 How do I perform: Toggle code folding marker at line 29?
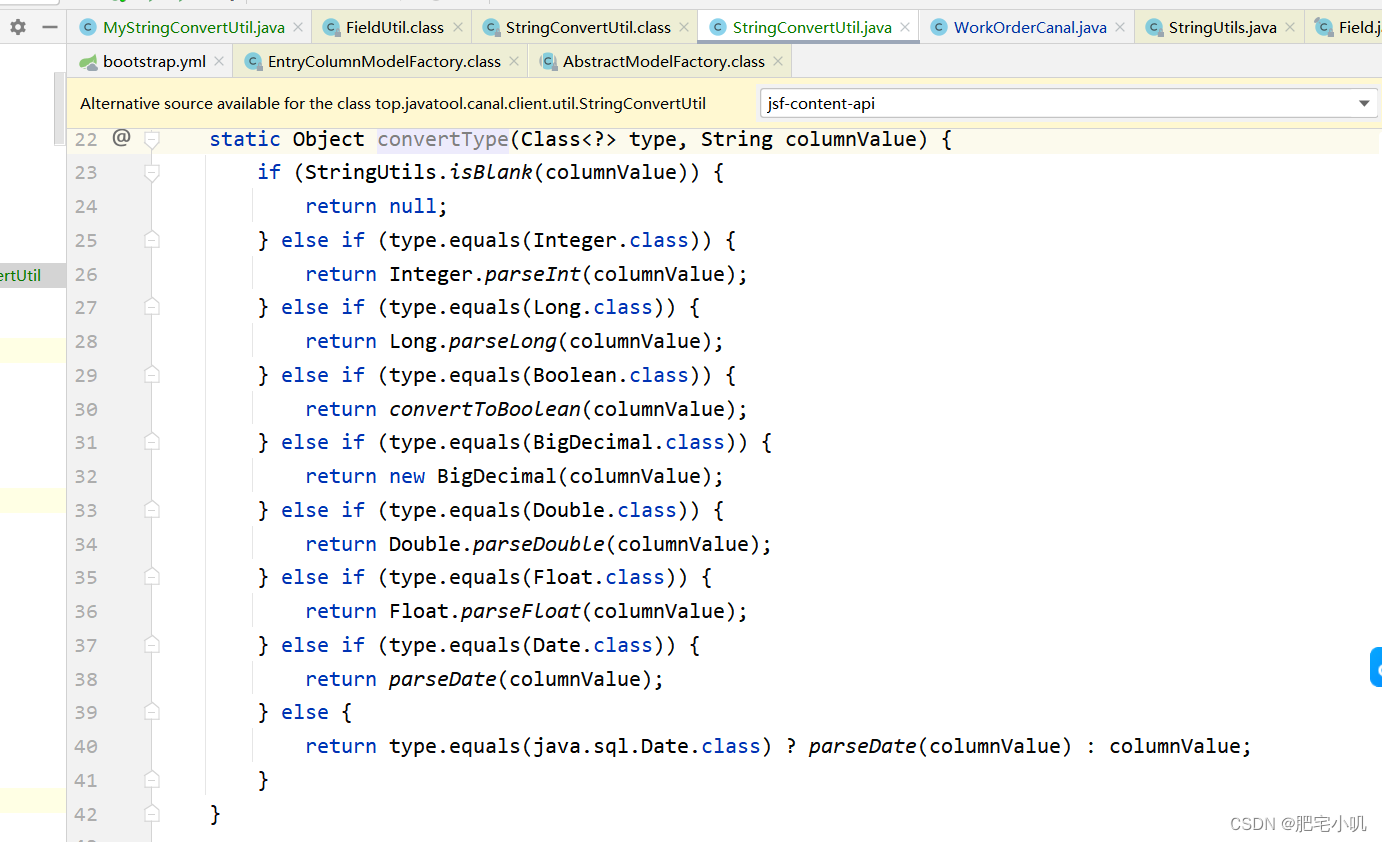point(151,374)
